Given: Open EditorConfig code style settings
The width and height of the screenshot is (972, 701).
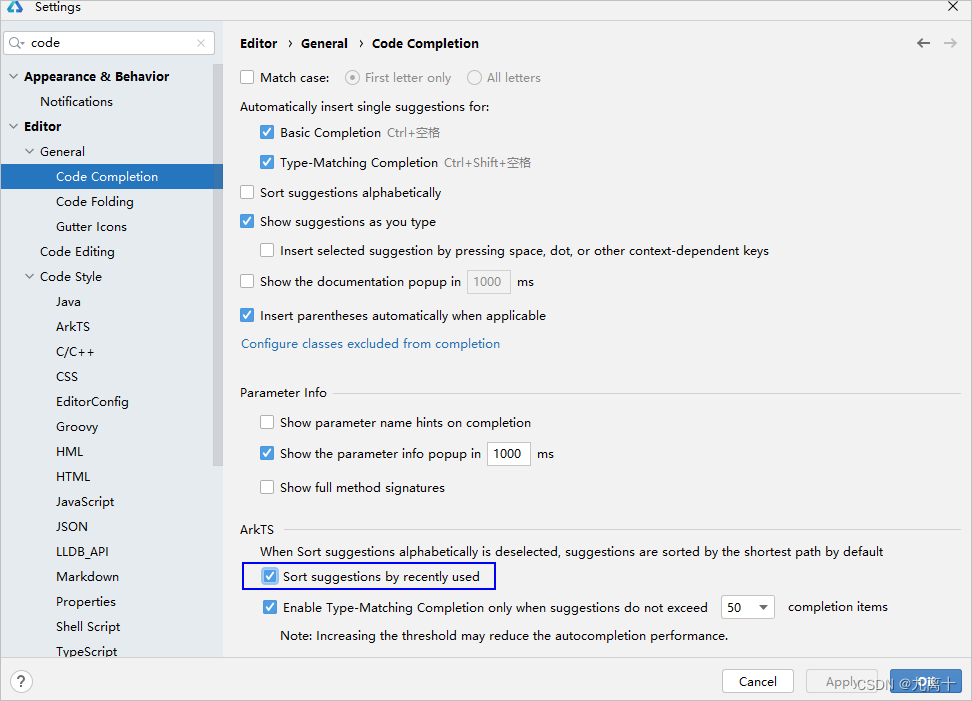Looking at the screenshot, I should 92,402.
